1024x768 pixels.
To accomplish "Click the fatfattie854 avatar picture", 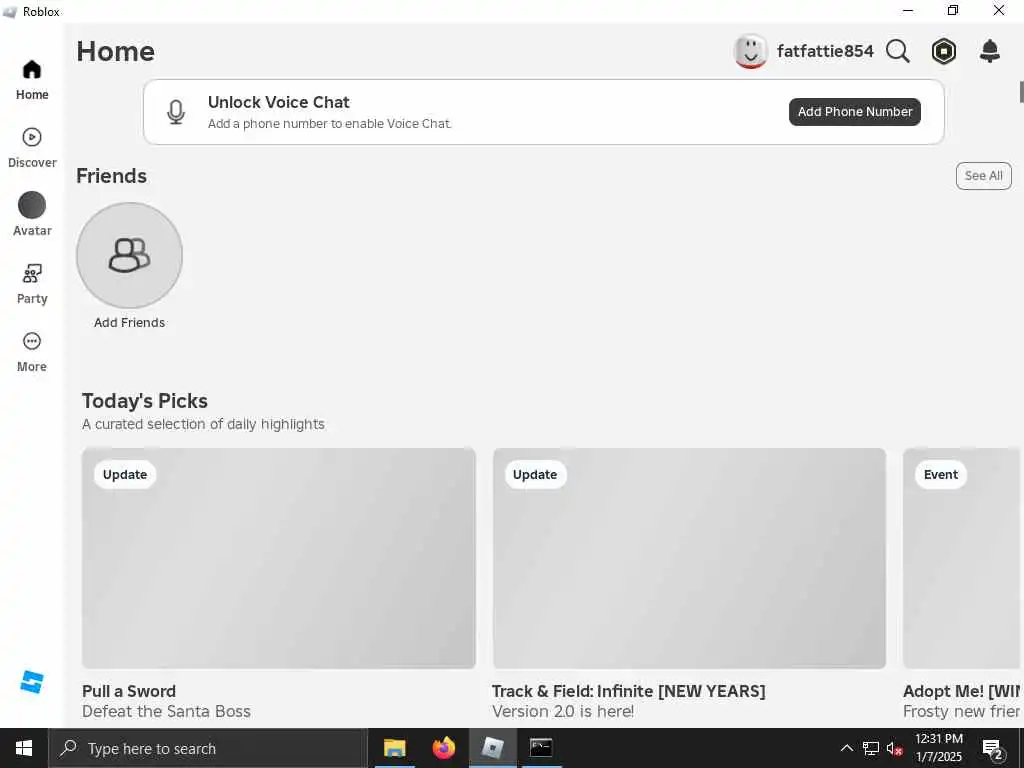I will (x=750, y=51).
